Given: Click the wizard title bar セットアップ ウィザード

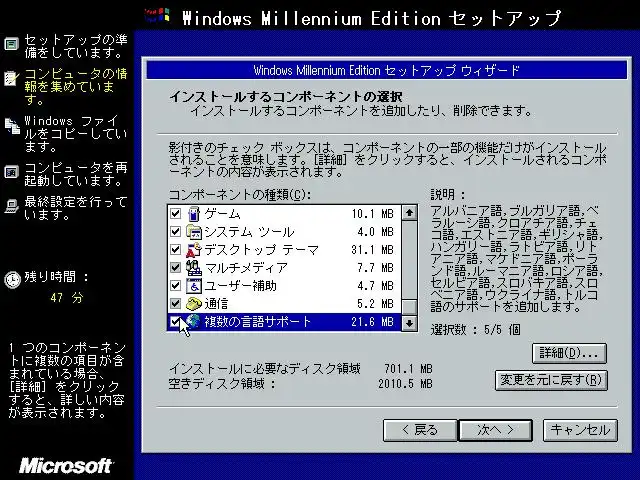Looking at the screenshot, I should (387, 70).
